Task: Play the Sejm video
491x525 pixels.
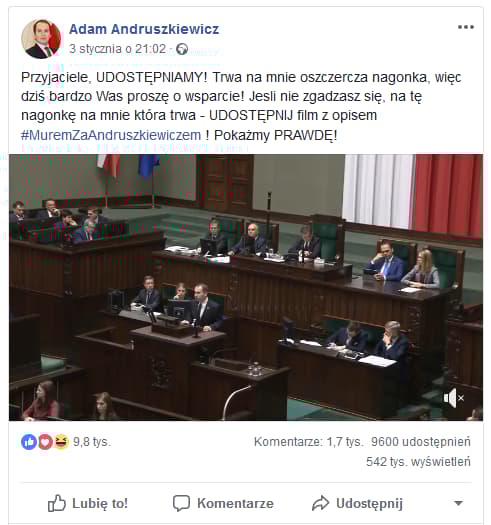Action: pyautogui.click(x=246, y=287)
